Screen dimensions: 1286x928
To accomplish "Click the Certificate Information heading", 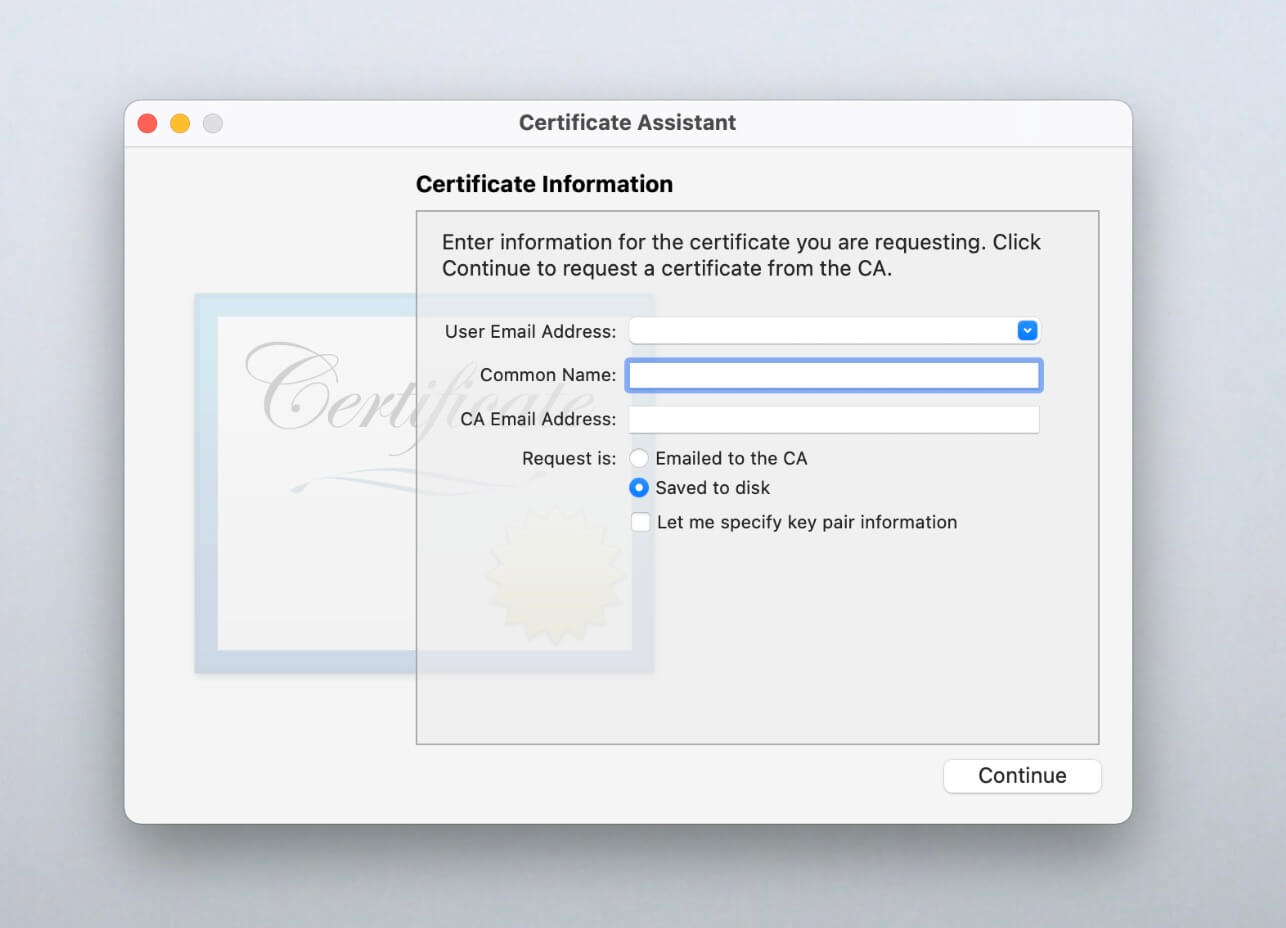I will click(x=544, y=184).
